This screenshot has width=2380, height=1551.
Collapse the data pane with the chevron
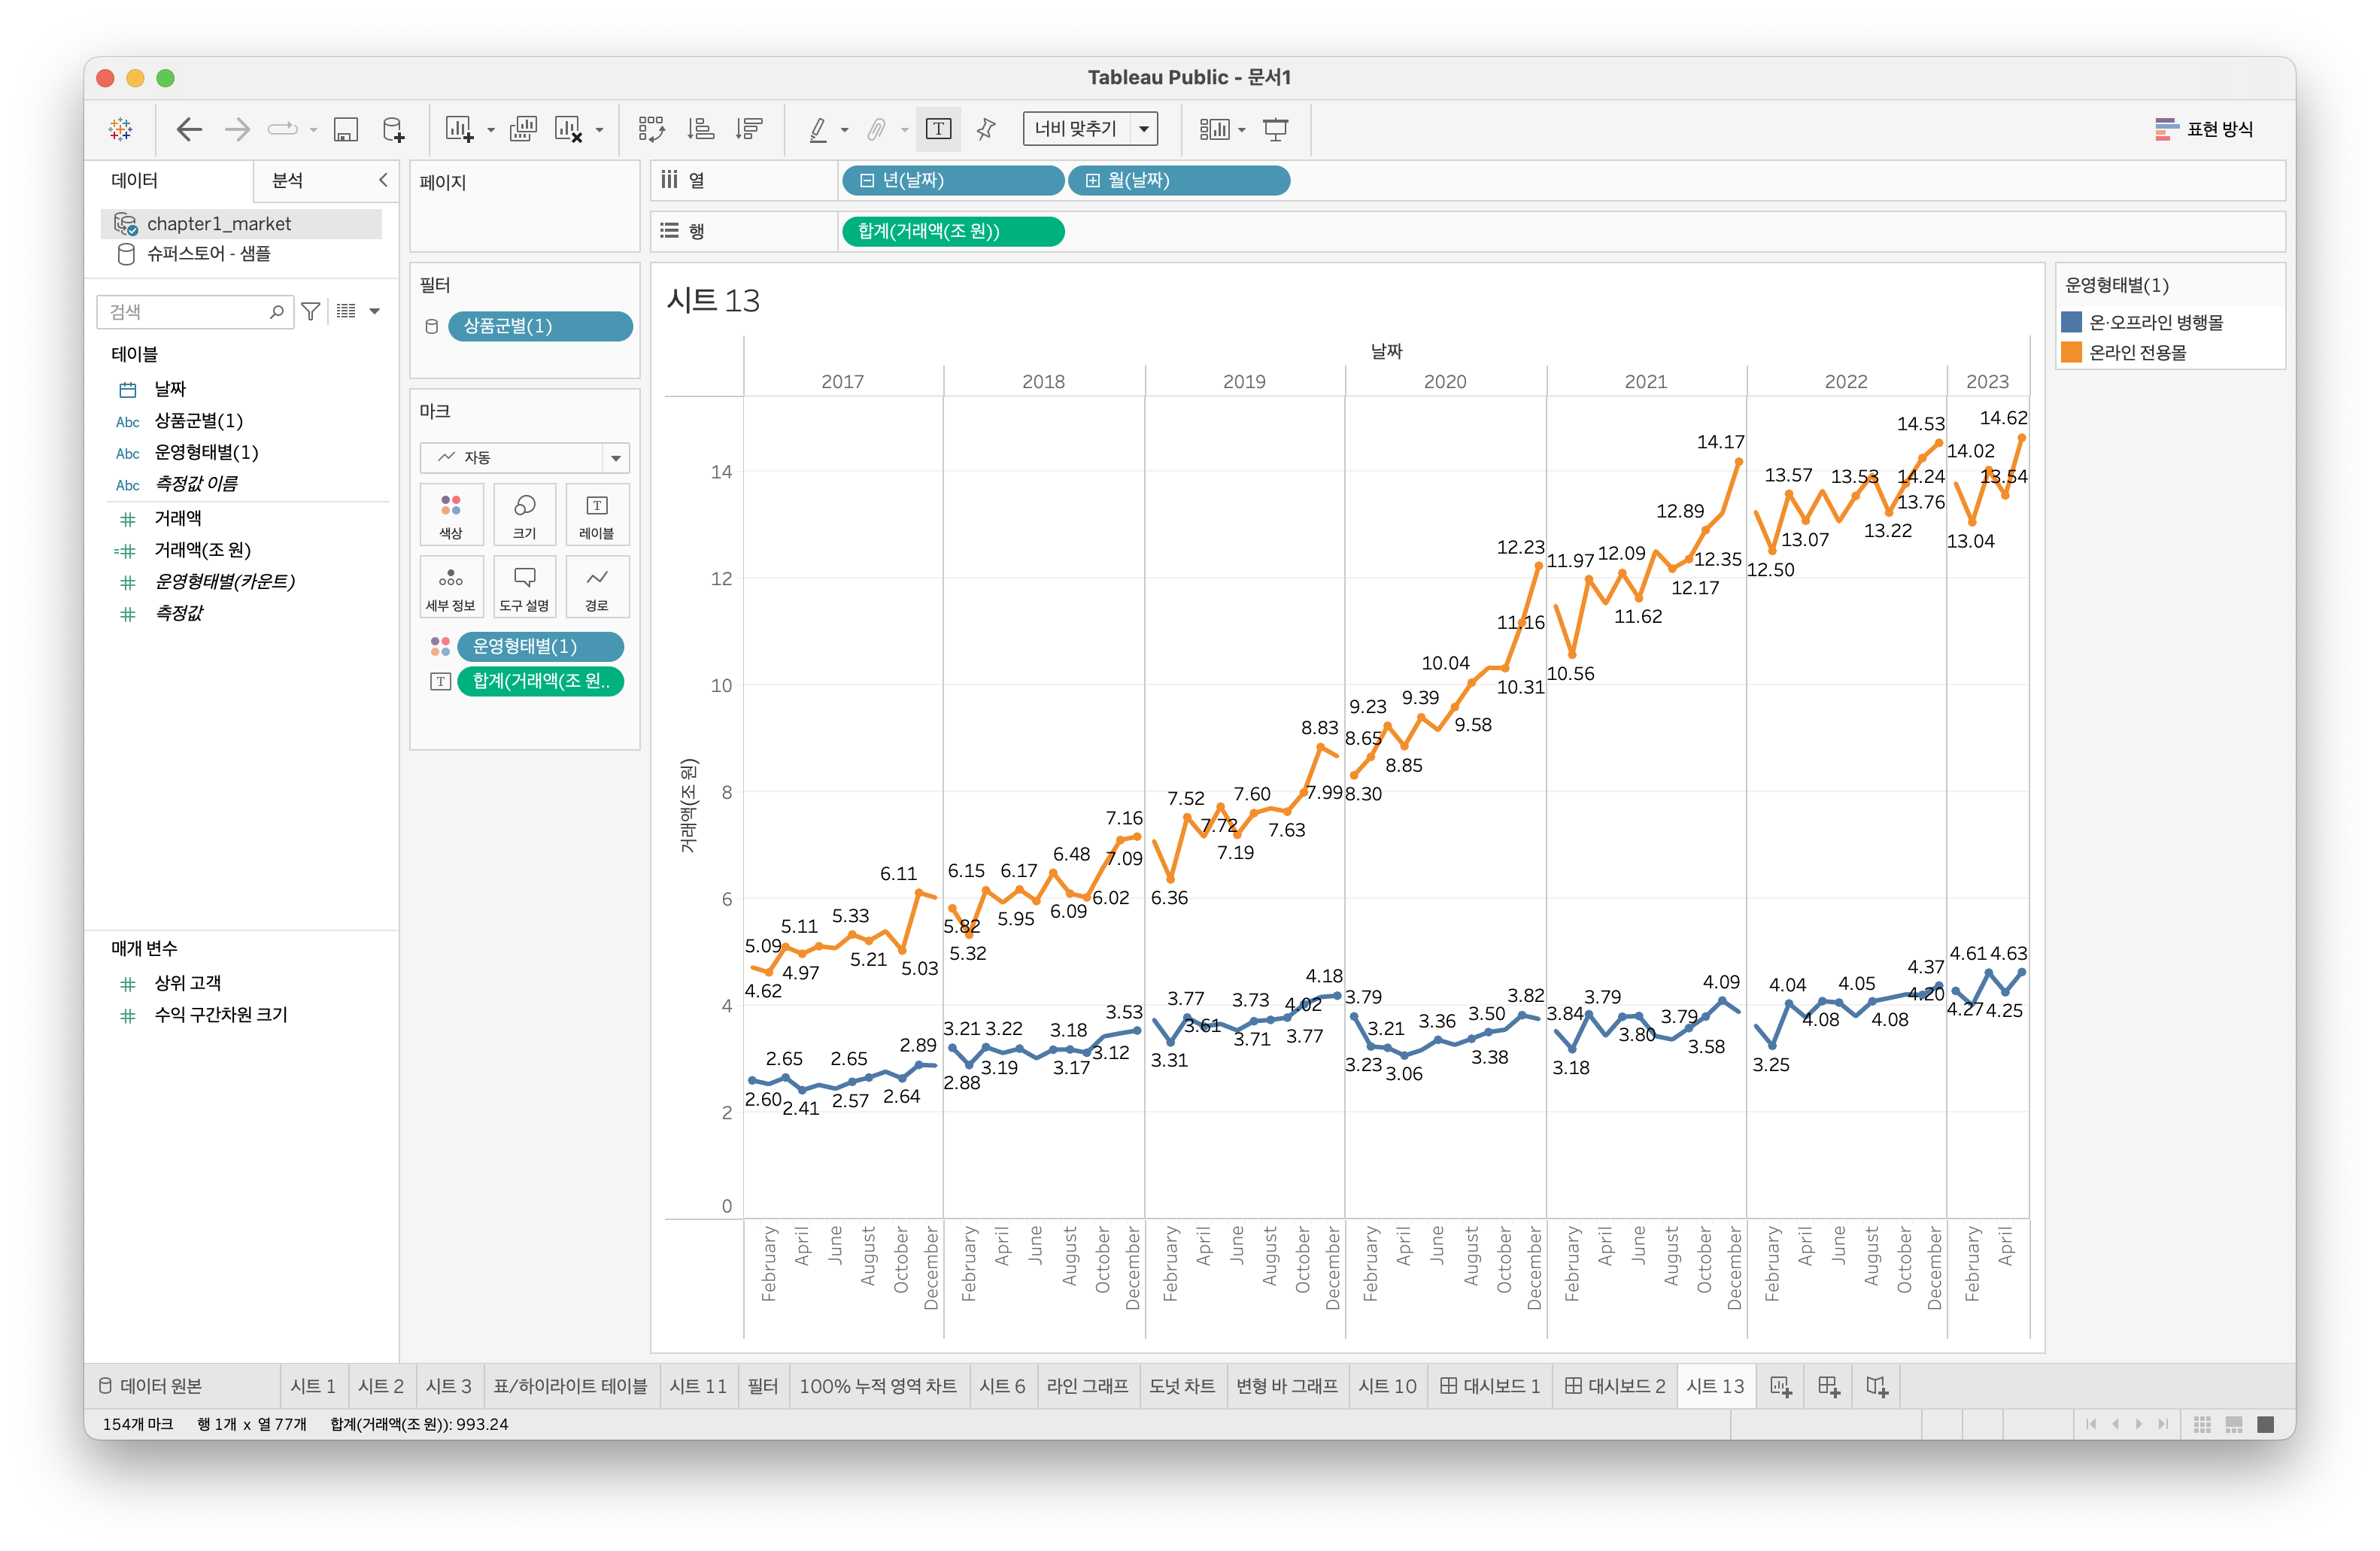[382, 180]
